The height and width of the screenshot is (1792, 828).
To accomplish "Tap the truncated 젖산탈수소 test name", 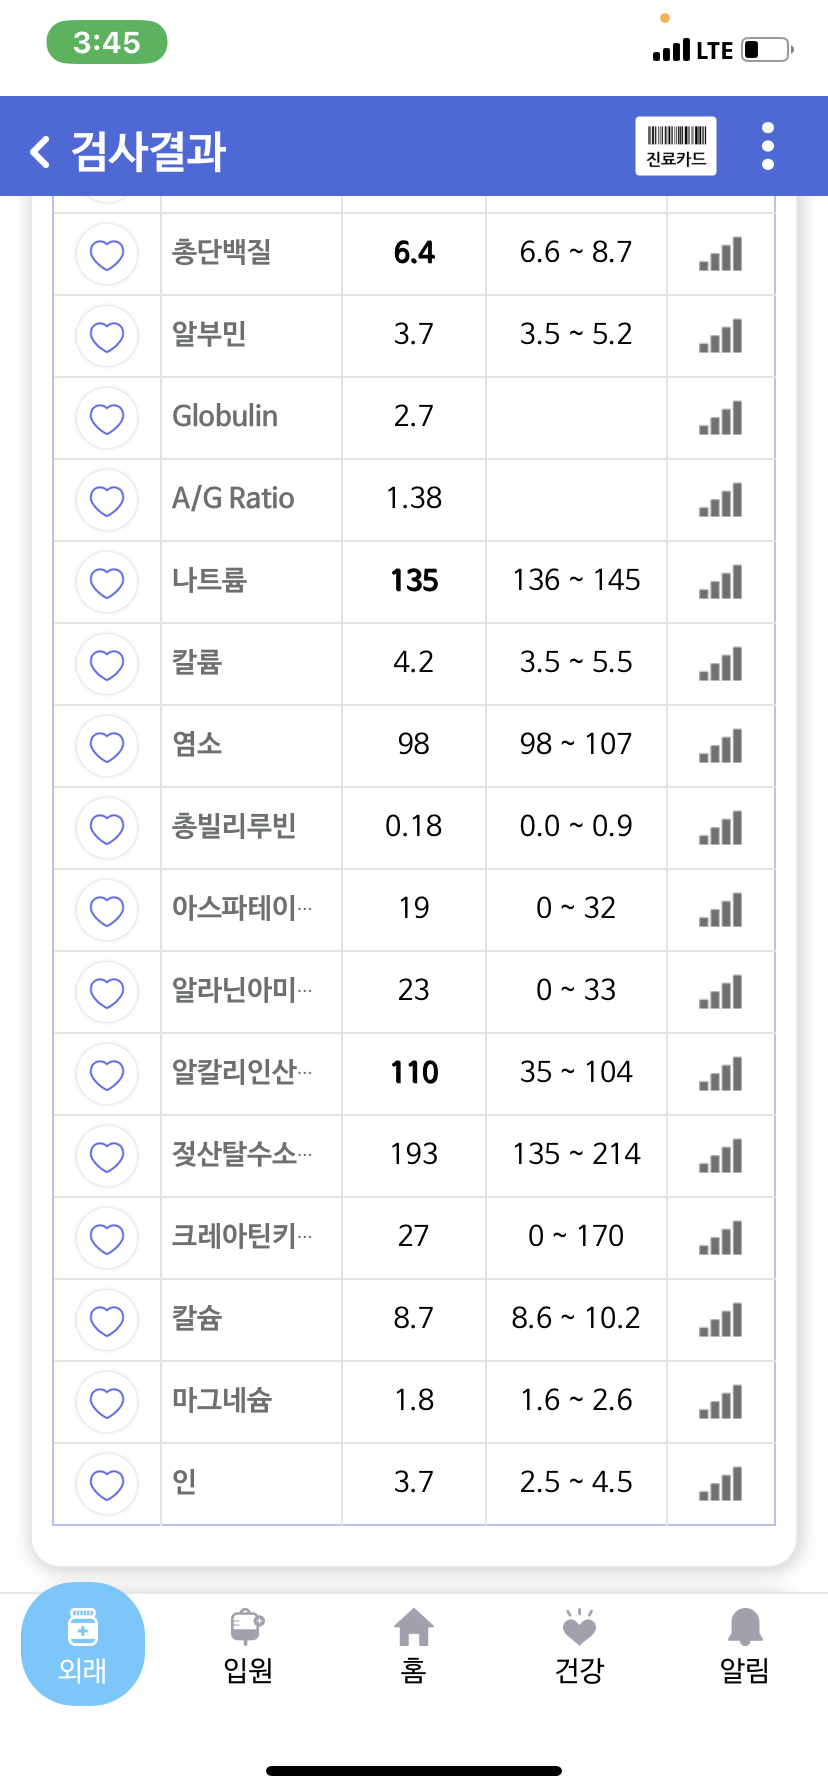I will tap(242, 1154).
